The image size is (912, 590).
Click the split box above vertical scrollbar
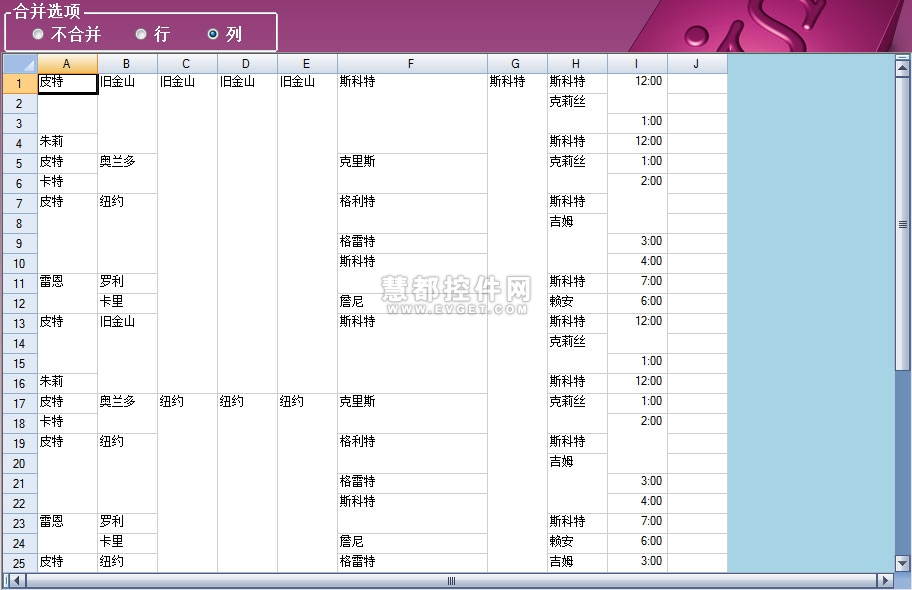[902, 58]
